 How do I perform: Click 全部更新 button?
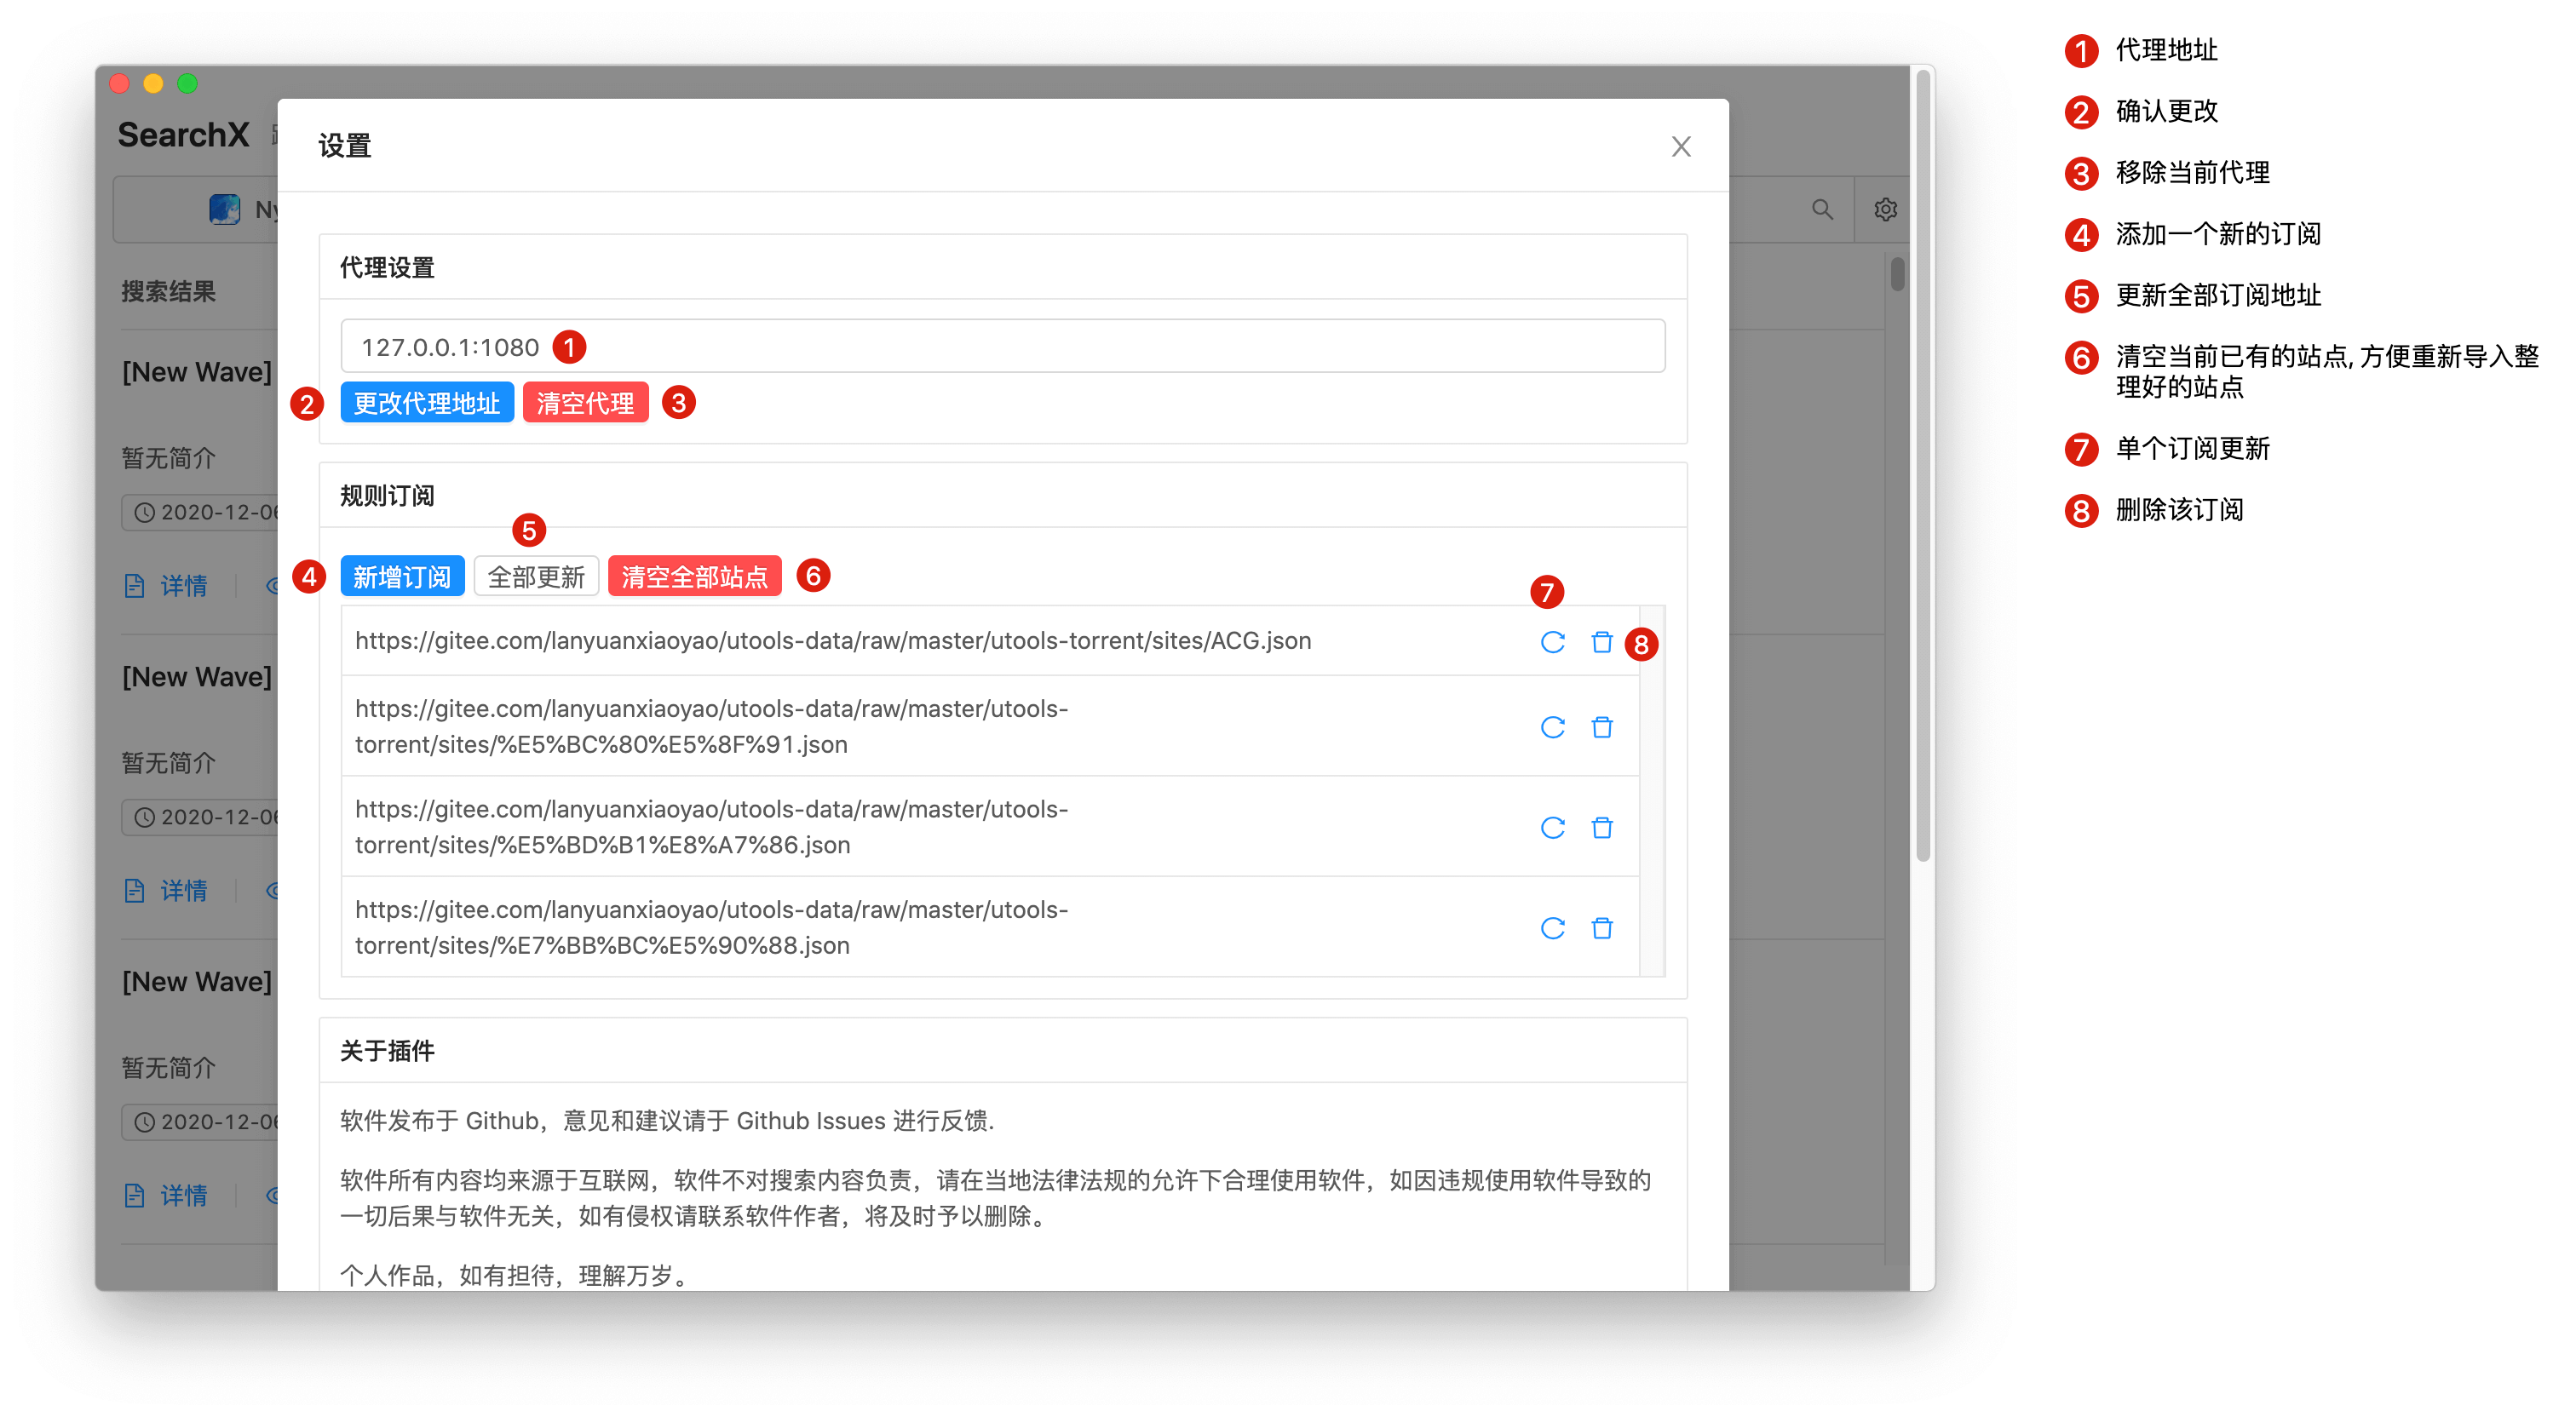tap(536, 577)
